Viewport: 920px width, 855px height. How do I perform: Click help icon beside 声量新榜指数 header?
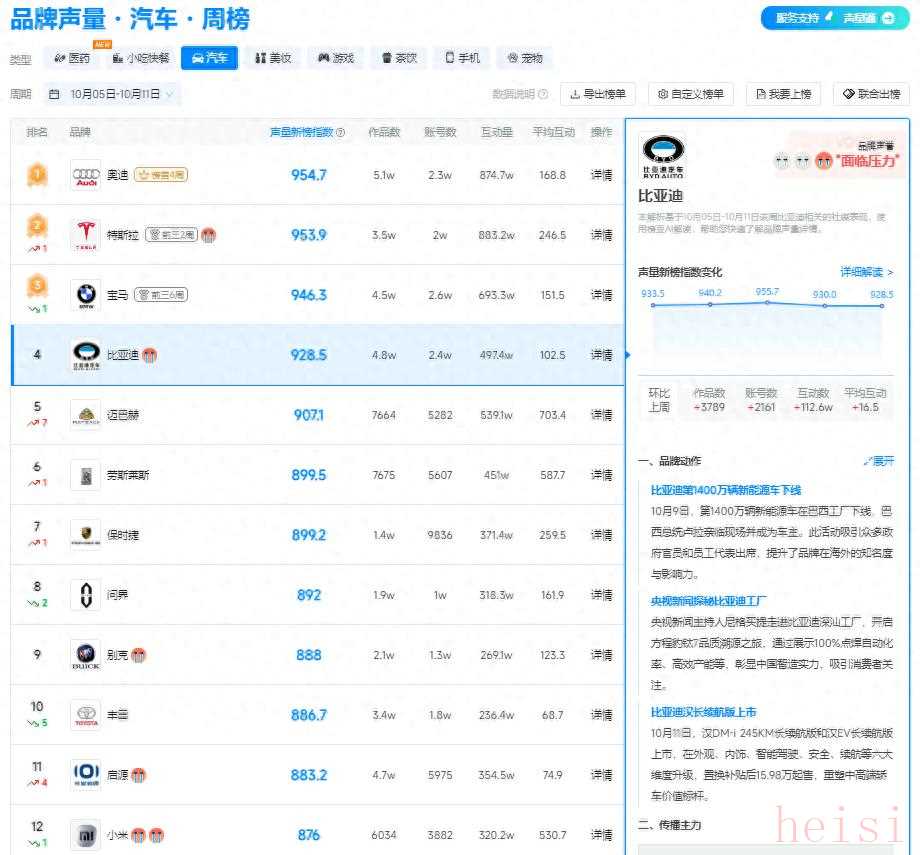pyautogui.click(x=341, y=132)
